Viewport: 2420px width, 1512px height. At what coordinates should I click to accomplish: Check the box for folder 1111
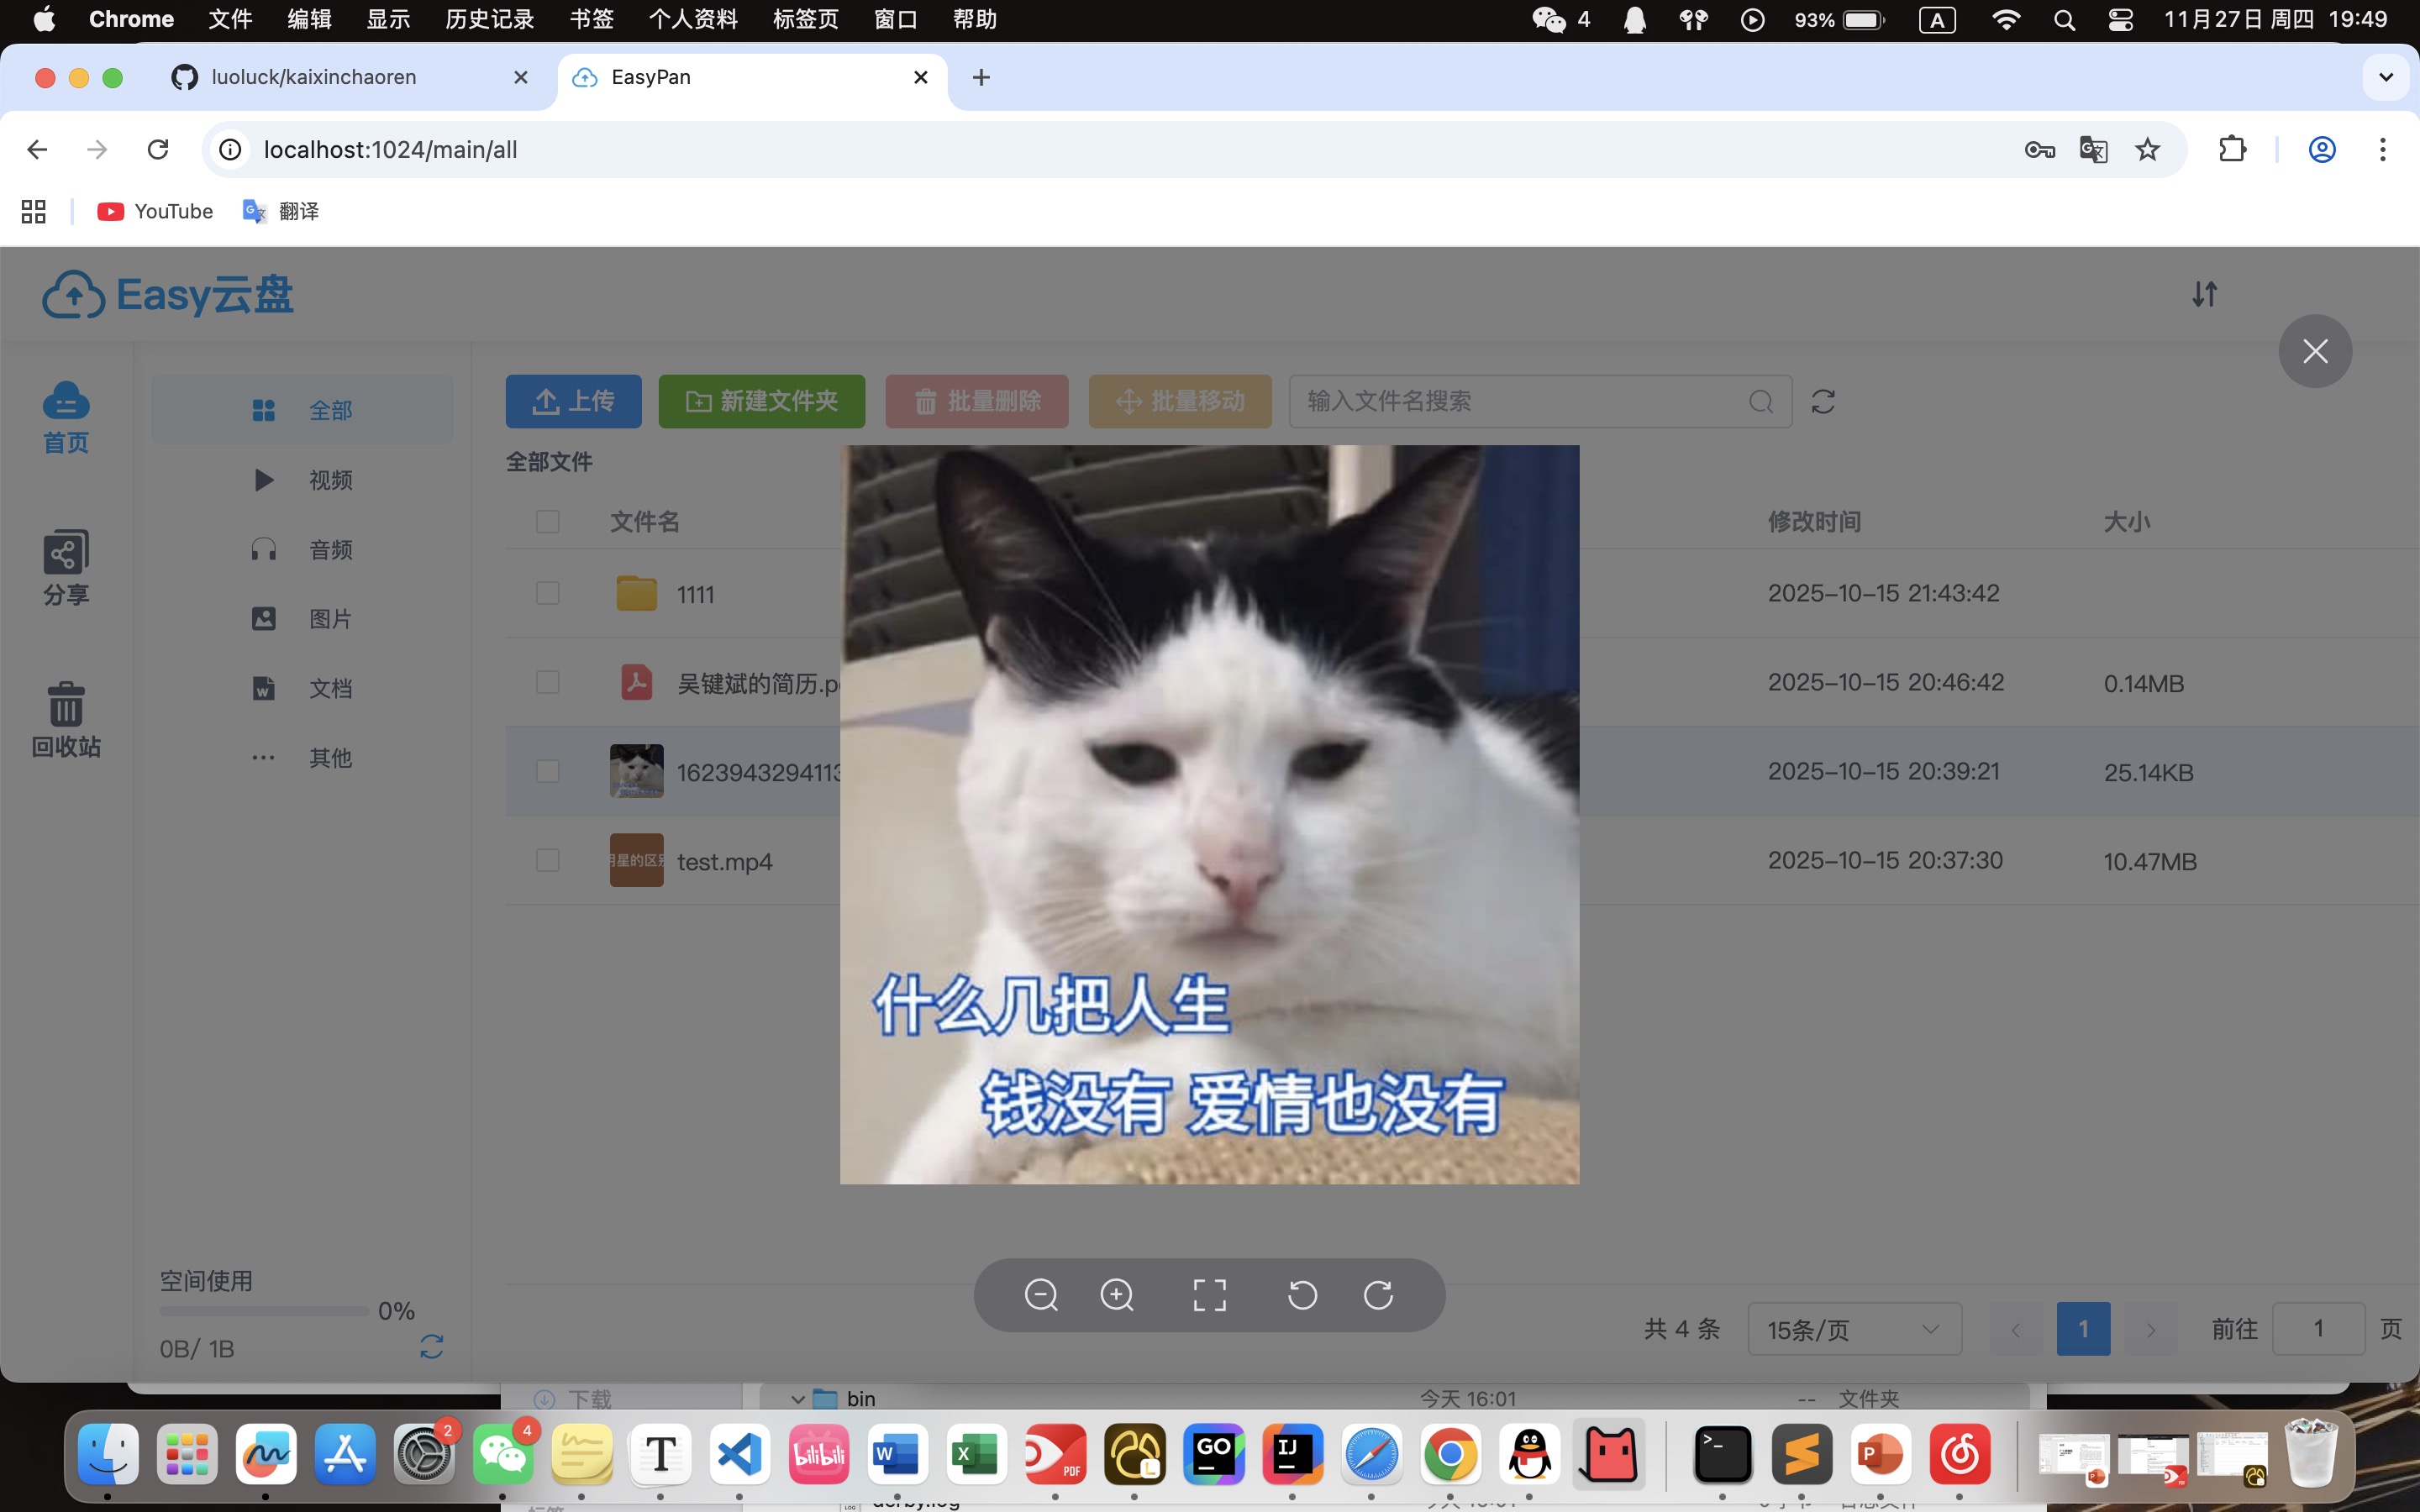547,594
